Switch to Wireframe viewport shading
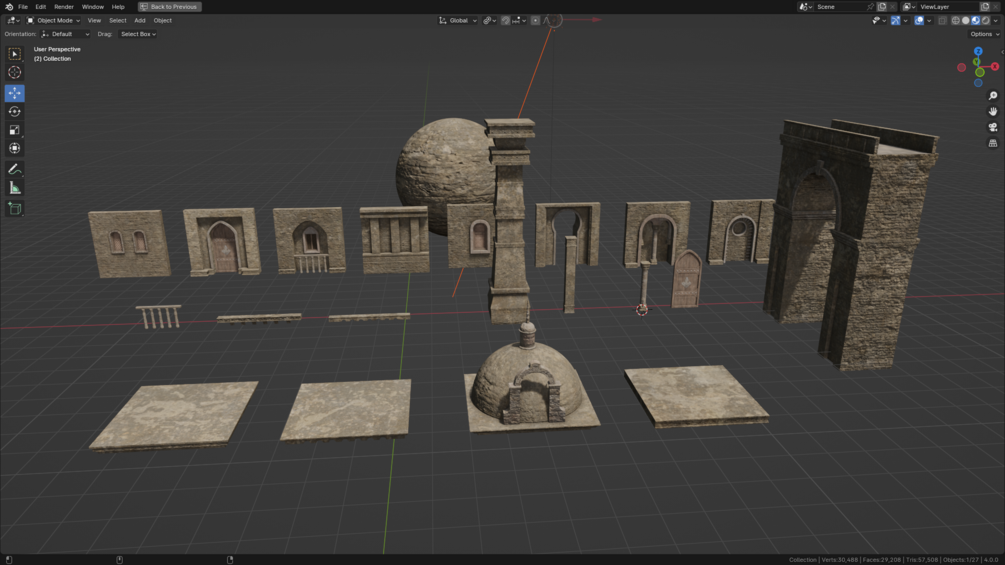This screenshot has width=1005, height=565. pyautogui.click(x=956, y=20)
